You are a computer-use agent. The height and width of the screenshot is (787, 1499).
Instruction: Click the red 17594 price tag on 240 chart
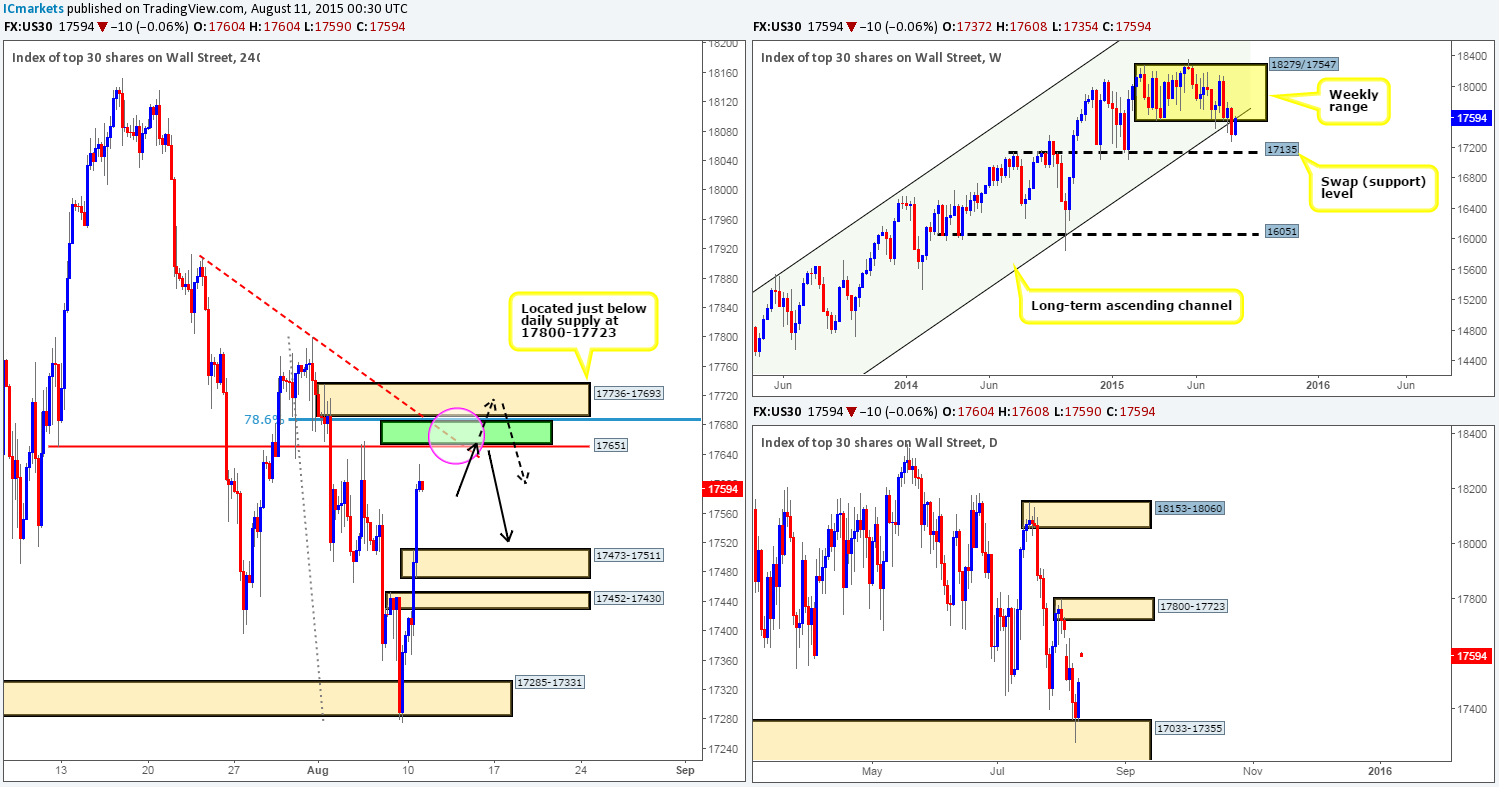pos(722,489)
